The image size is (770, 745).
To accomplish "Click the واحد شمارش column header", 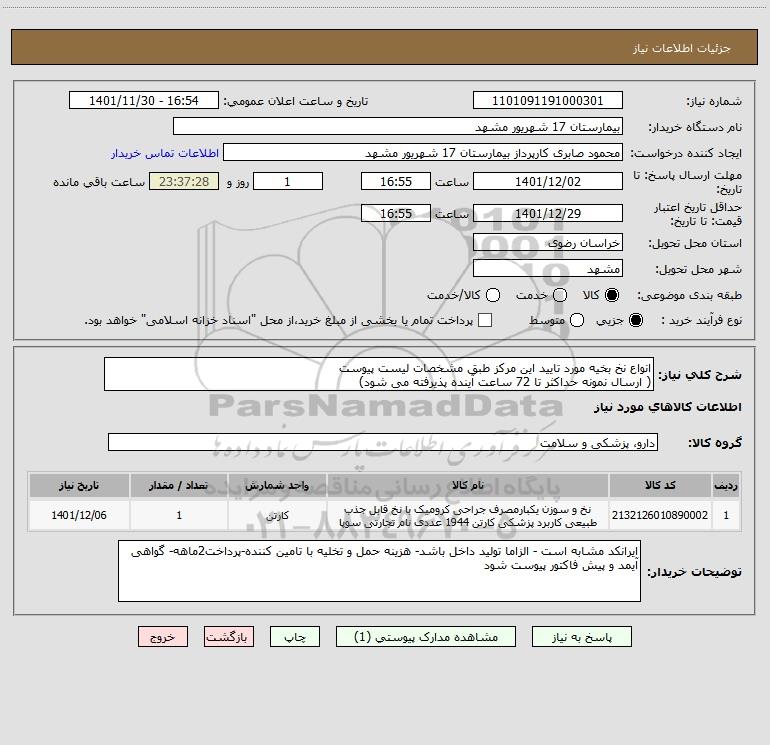I will pyautogui.click(x=277, y=485).
